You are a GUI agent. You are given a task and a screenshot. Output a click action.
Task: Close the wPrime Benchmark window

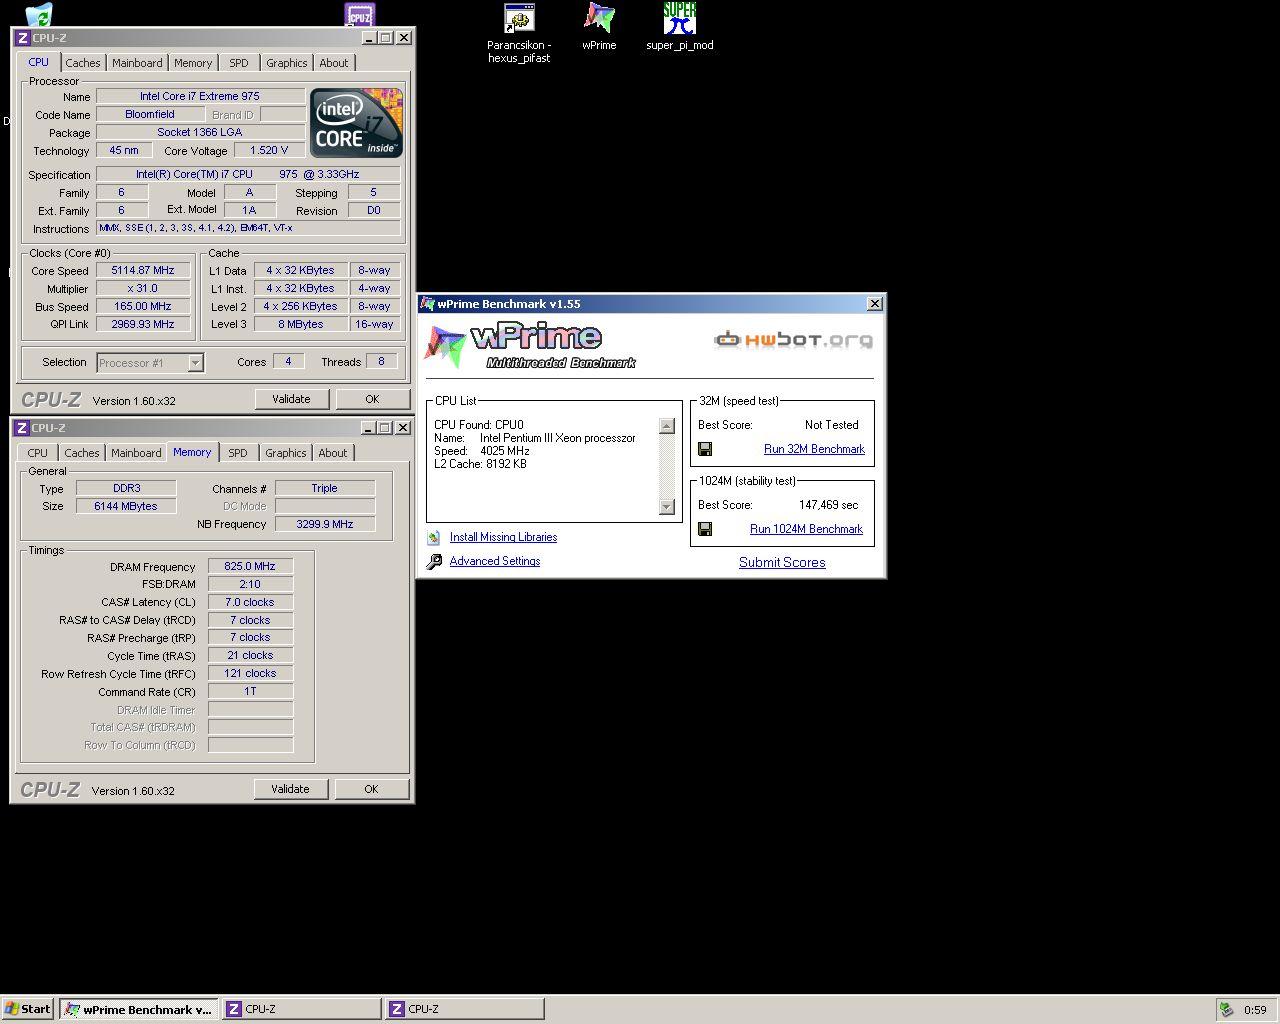875,304
